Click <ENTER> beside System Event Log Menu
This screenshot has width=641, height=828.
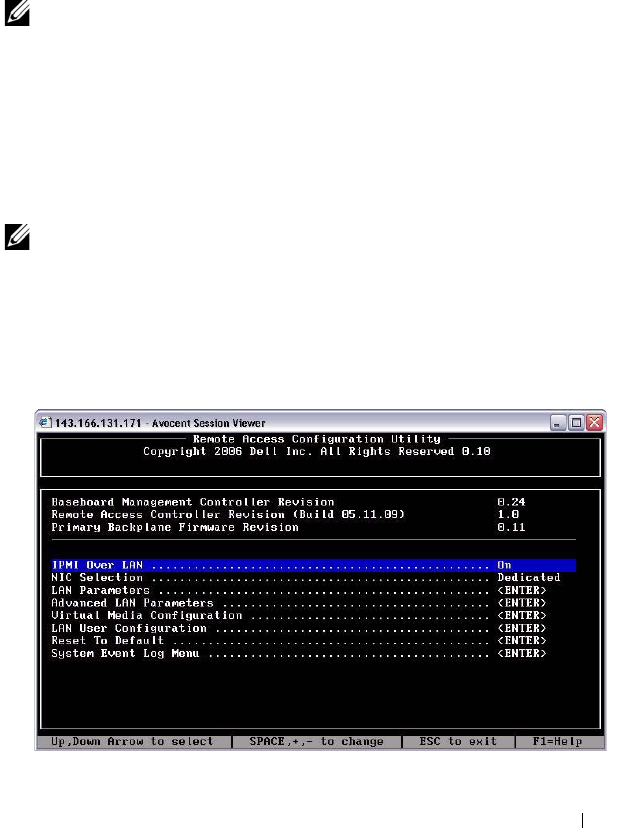point(522,653)
